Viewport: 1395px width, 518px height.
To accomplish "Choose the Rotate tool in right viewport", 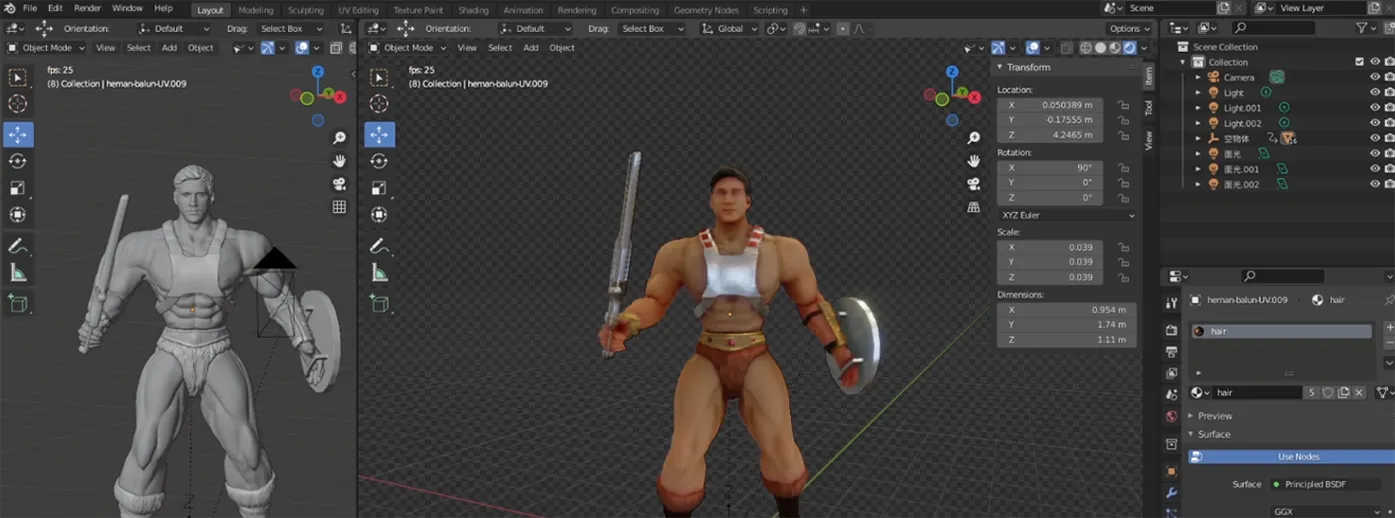I will pyautogui.click(x=379, y=161).
